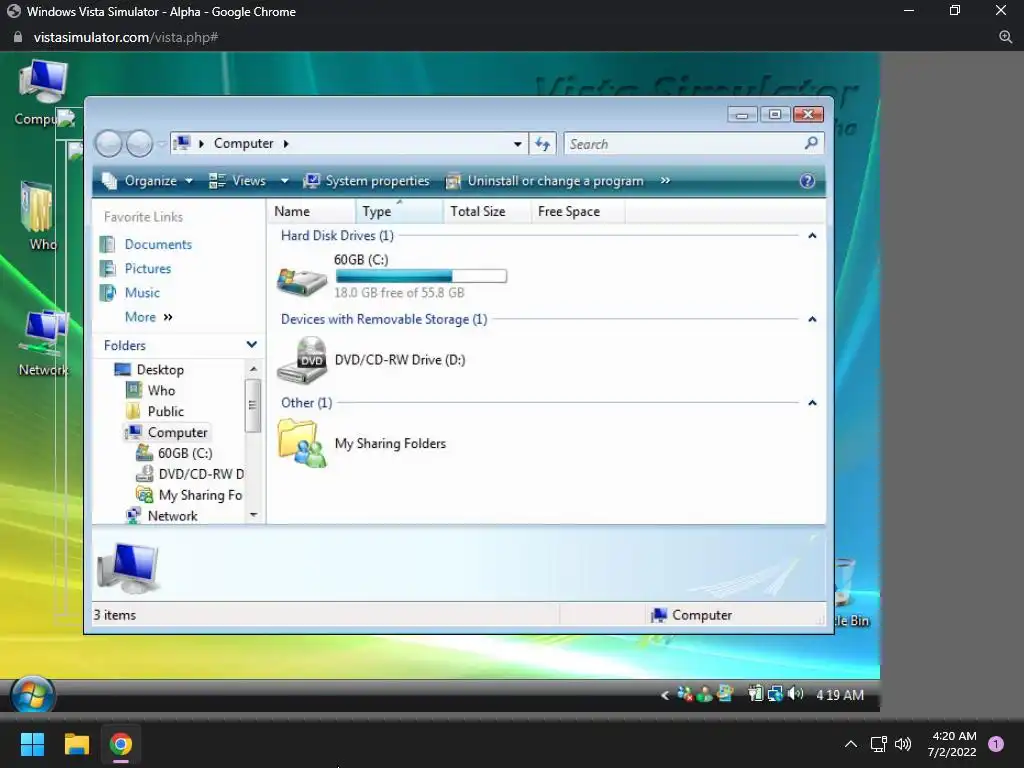Select Who in the folder tree
Viewport: 1024px width, 768px height.
[161, 391]
